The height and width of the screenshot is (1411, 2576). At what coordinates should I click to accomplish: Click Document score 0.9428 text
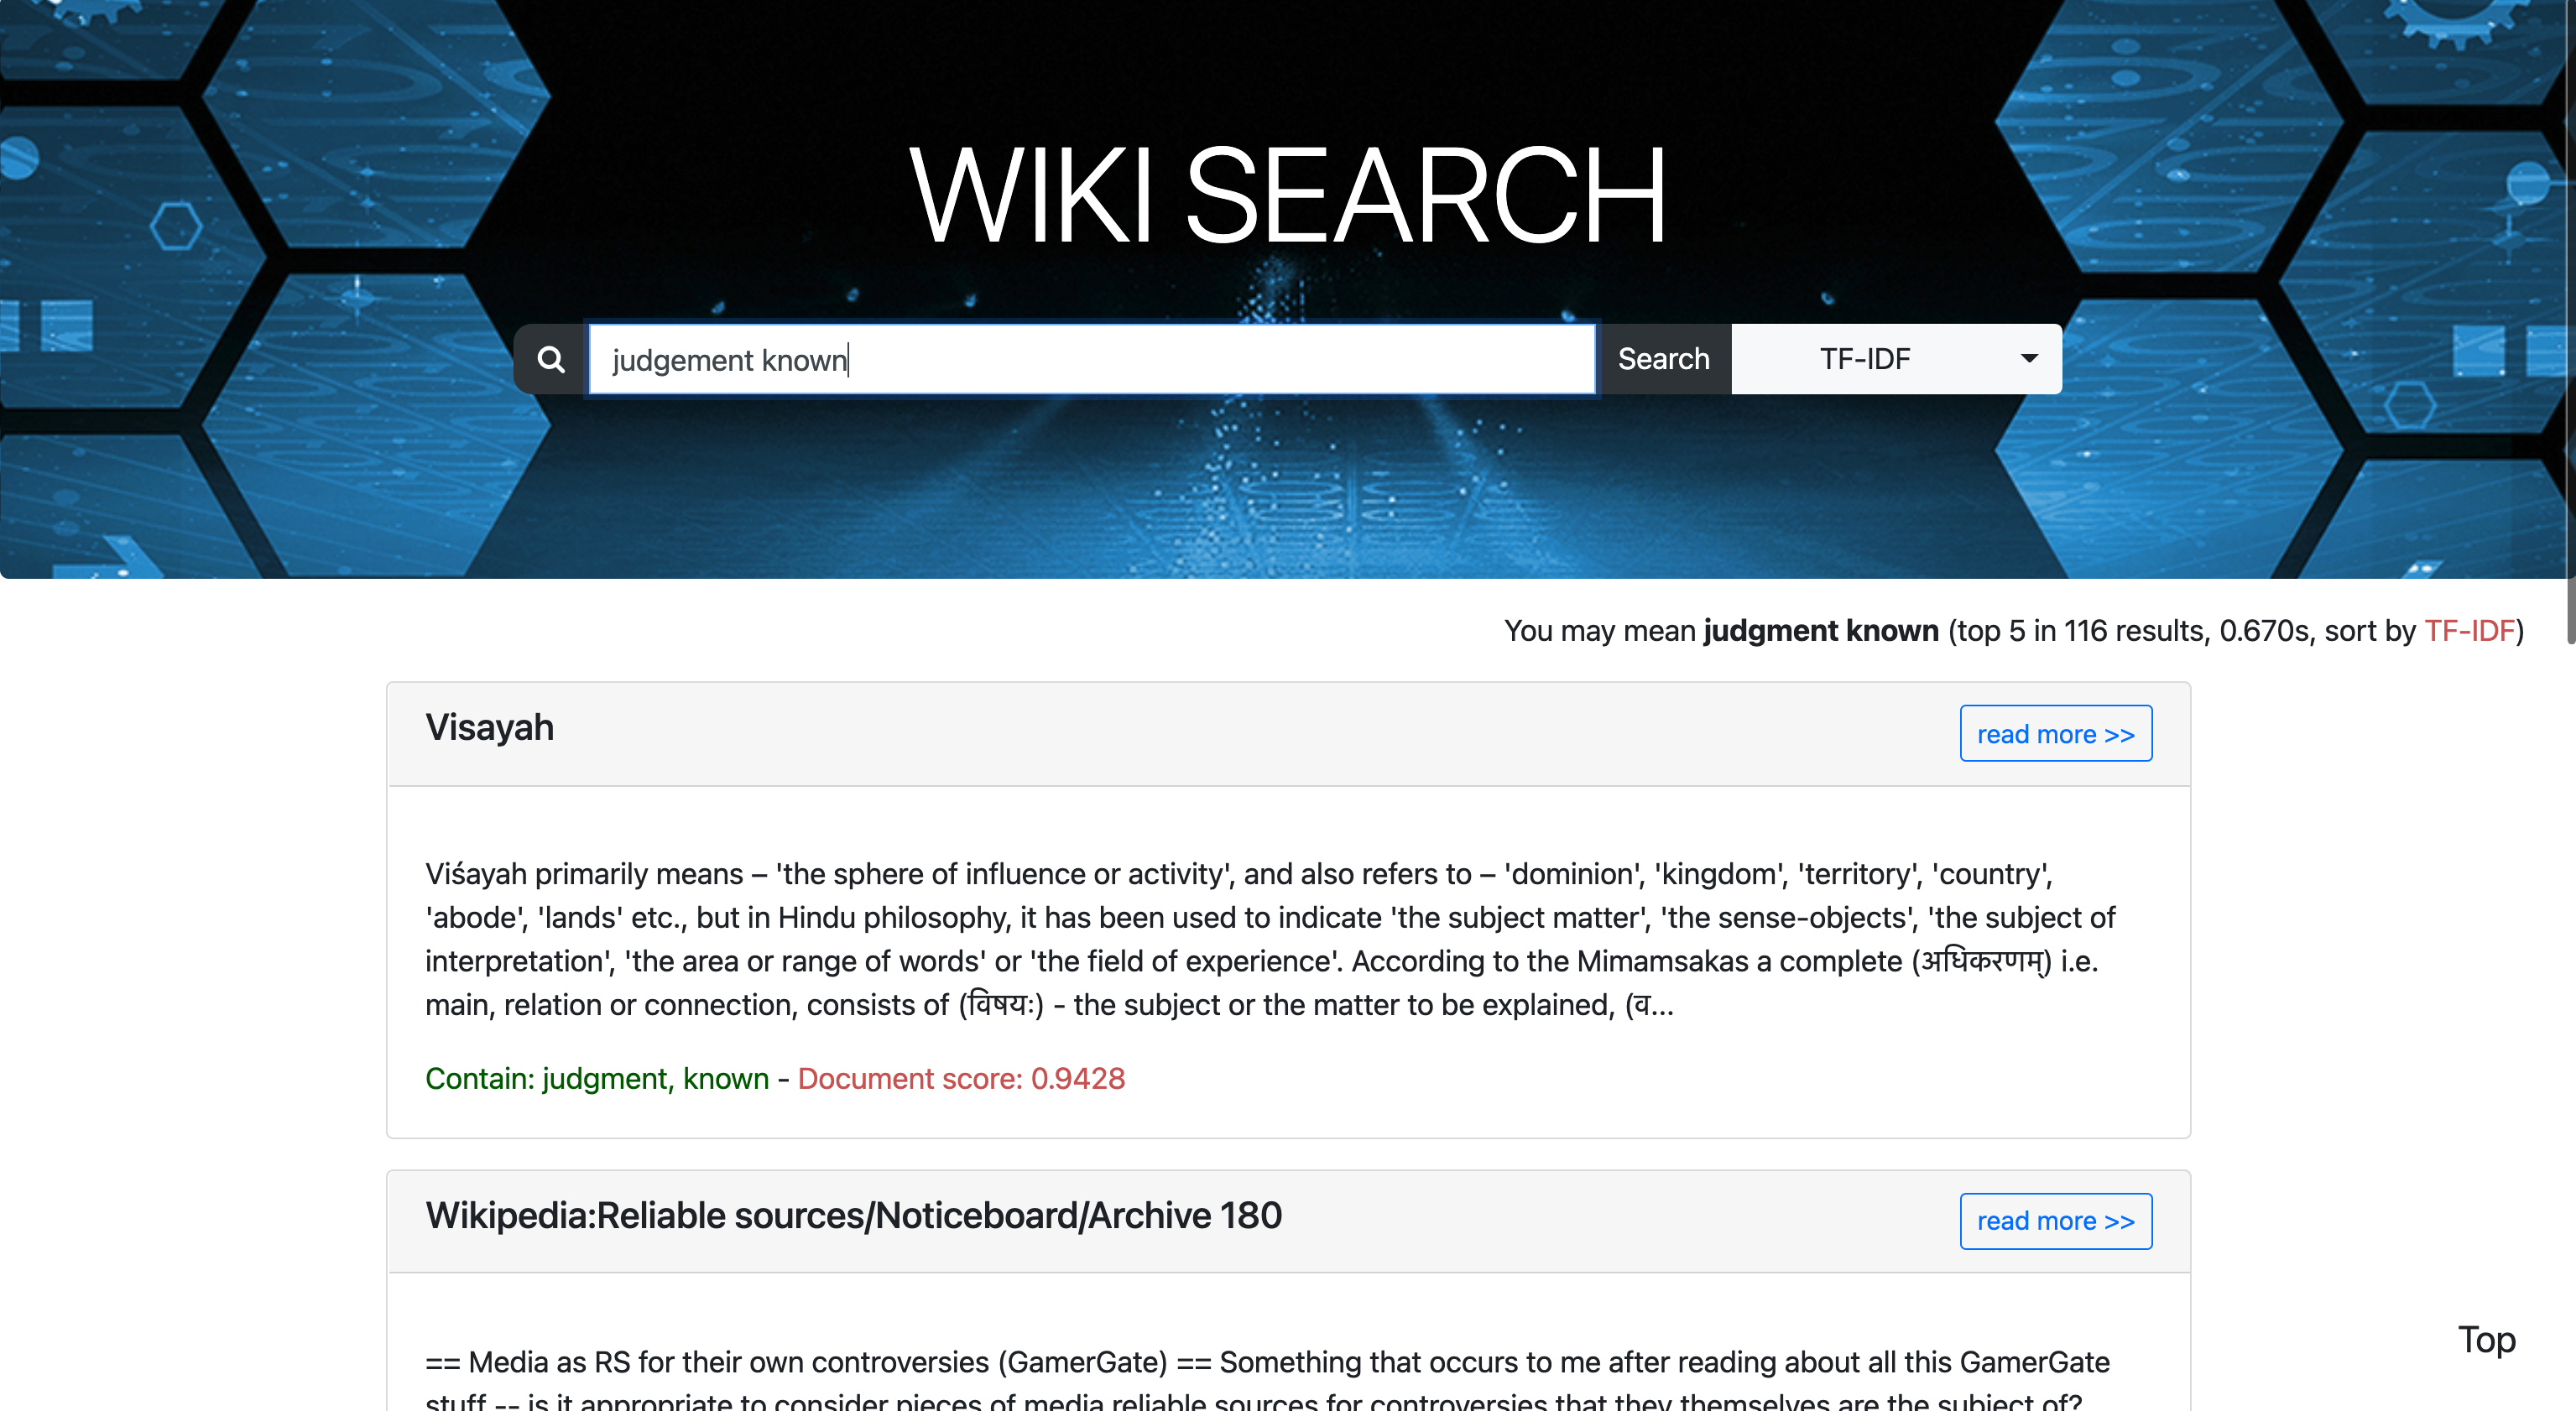click(x=961, y=1078)
